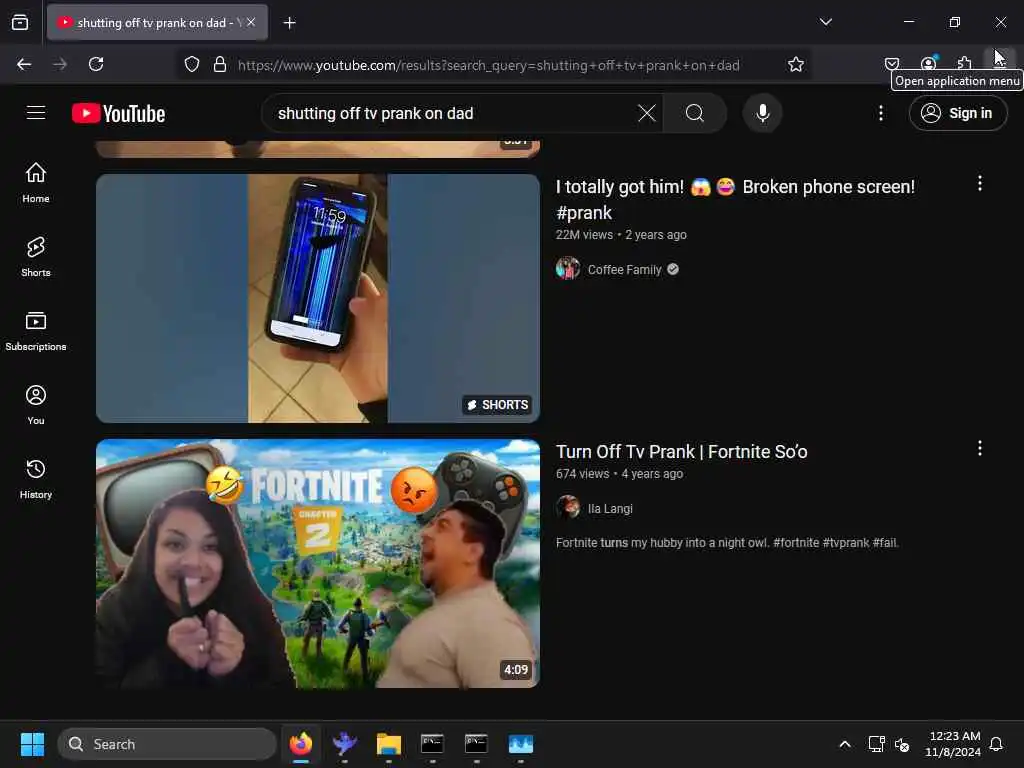Click the Ila Langi channel avatar
This screenshot has width=1024, height=768.
click(x=568, y=507)
